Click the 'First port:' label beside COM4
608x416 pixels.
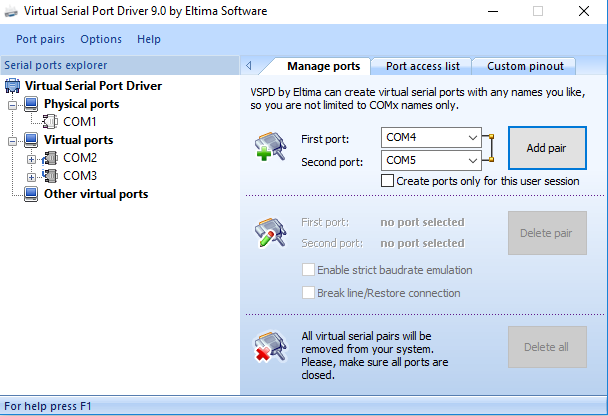pyautogui.click(x=325, y=139)
